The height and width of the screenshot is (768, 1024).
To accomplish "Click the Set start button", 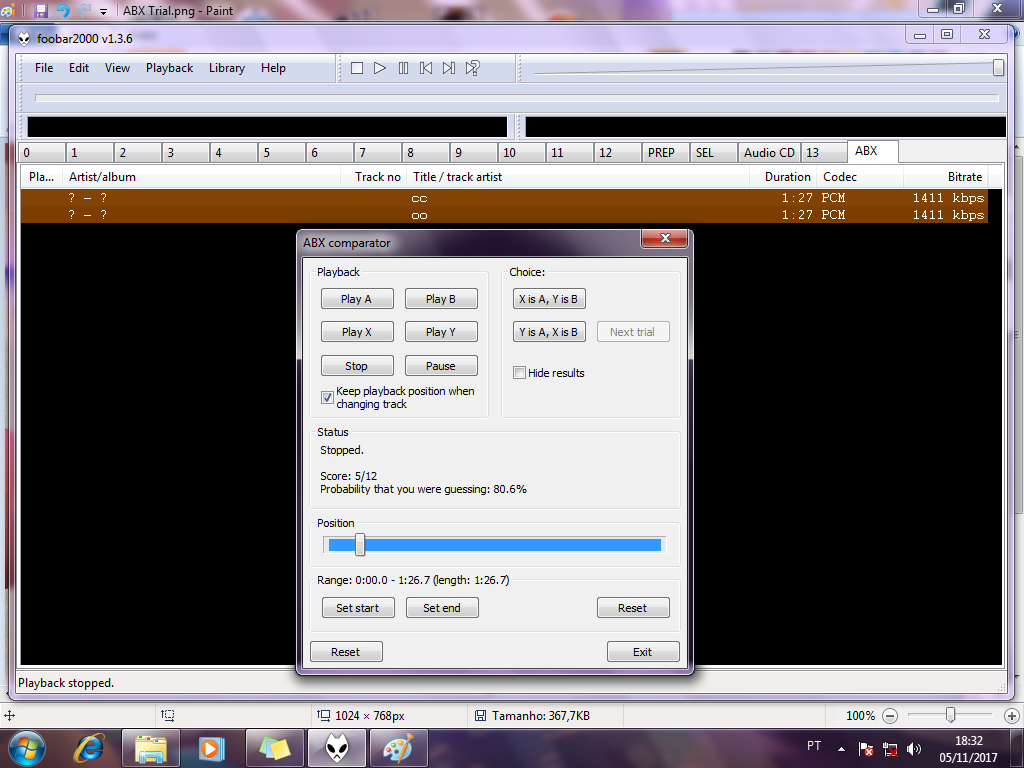I will [x=358, y=608].
